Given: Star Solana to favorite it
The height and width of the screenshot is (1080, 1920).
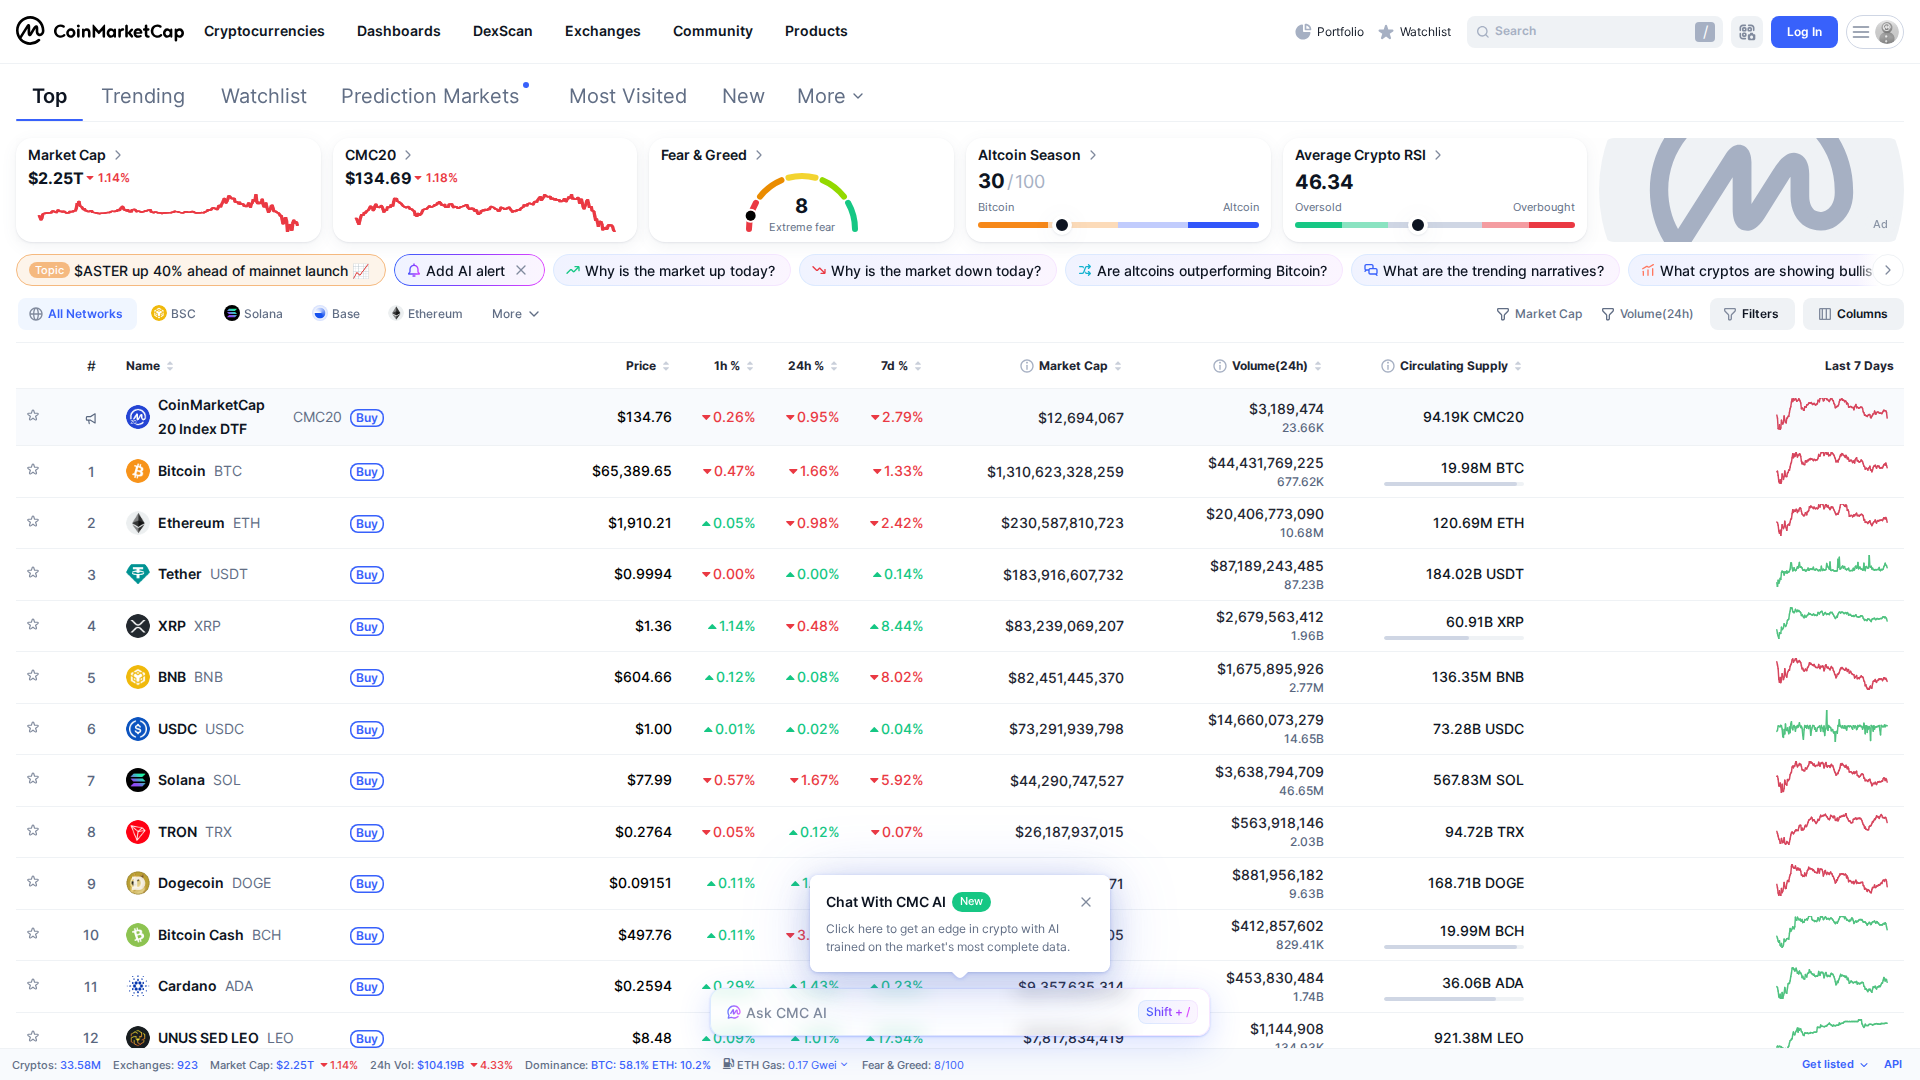Looking at the screenshot, I should tap(33, 779).
